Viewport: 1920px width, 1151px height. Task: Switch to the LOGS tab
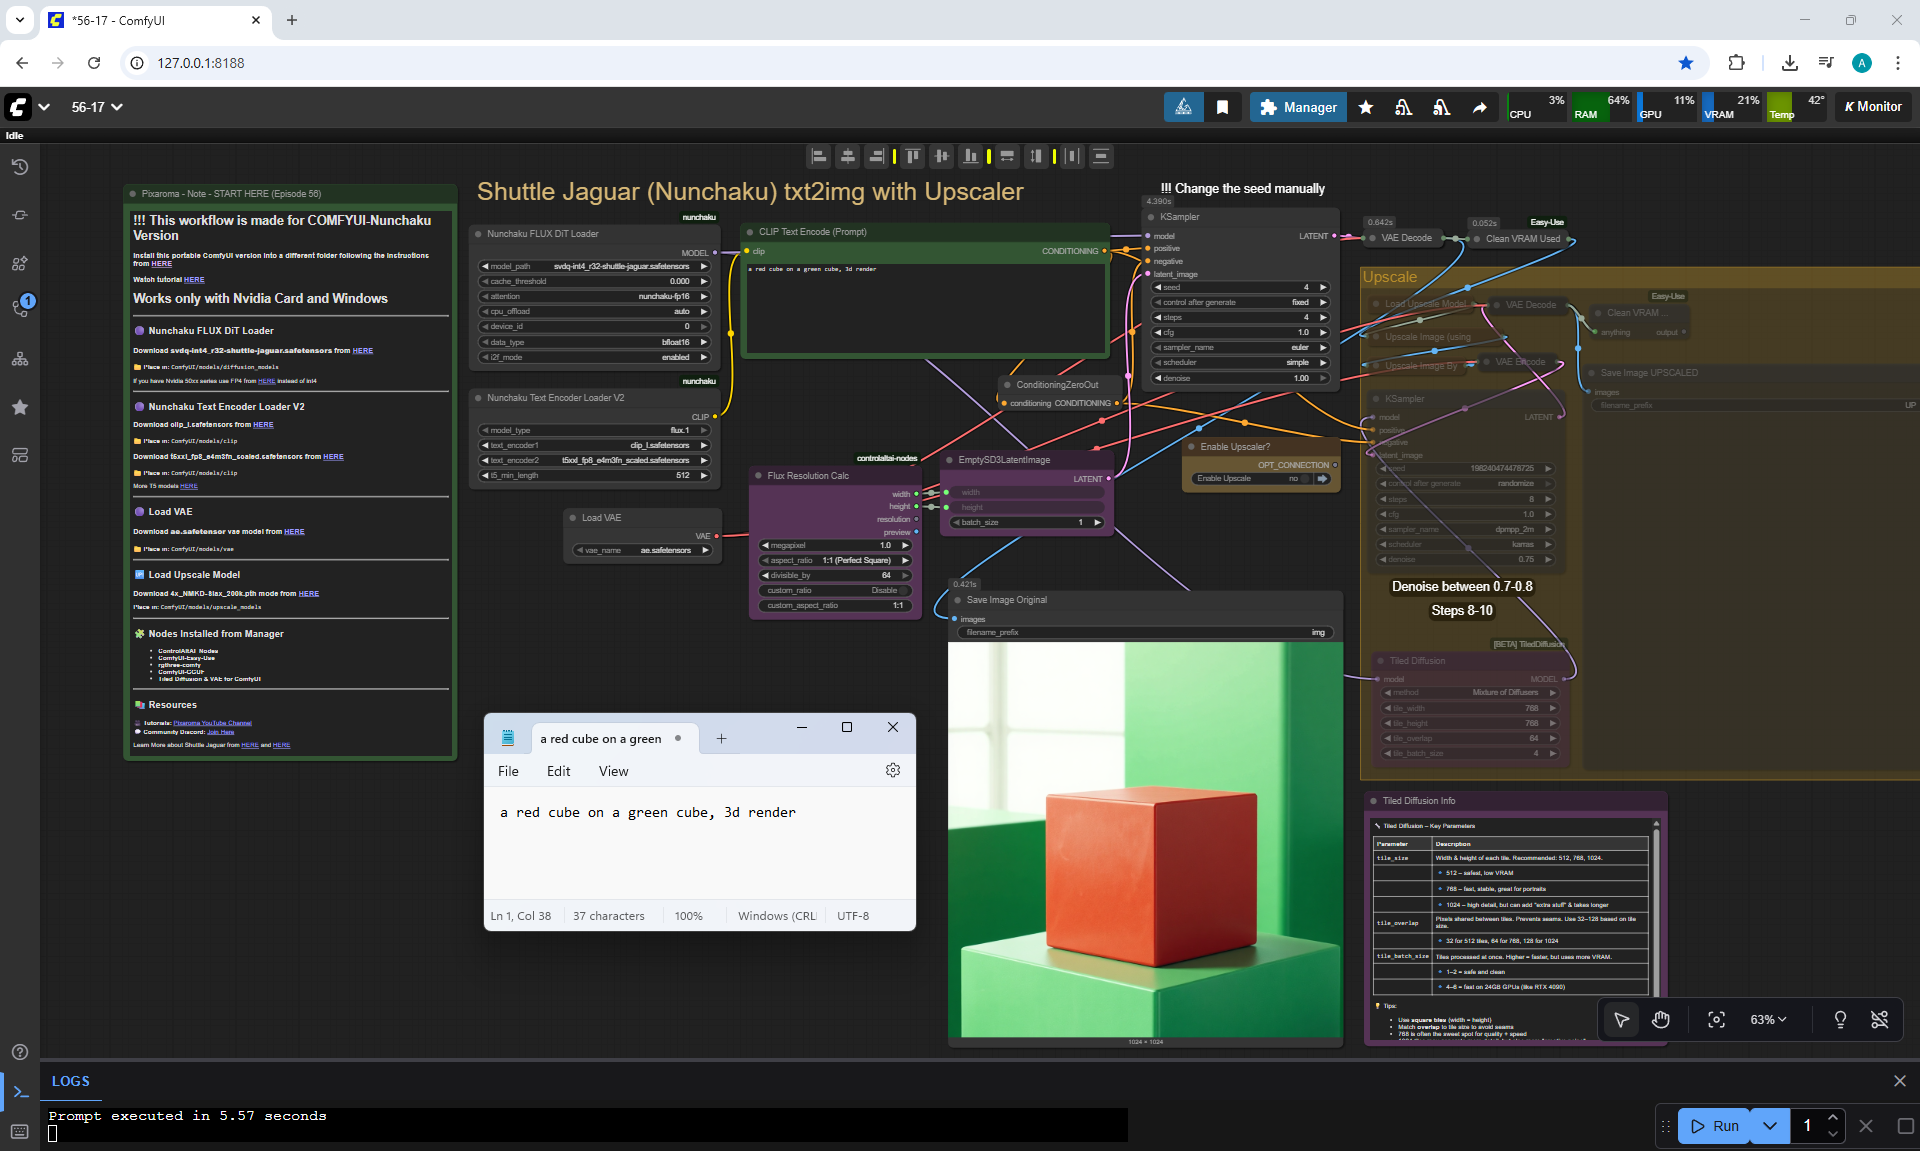tap(70, 1081)
